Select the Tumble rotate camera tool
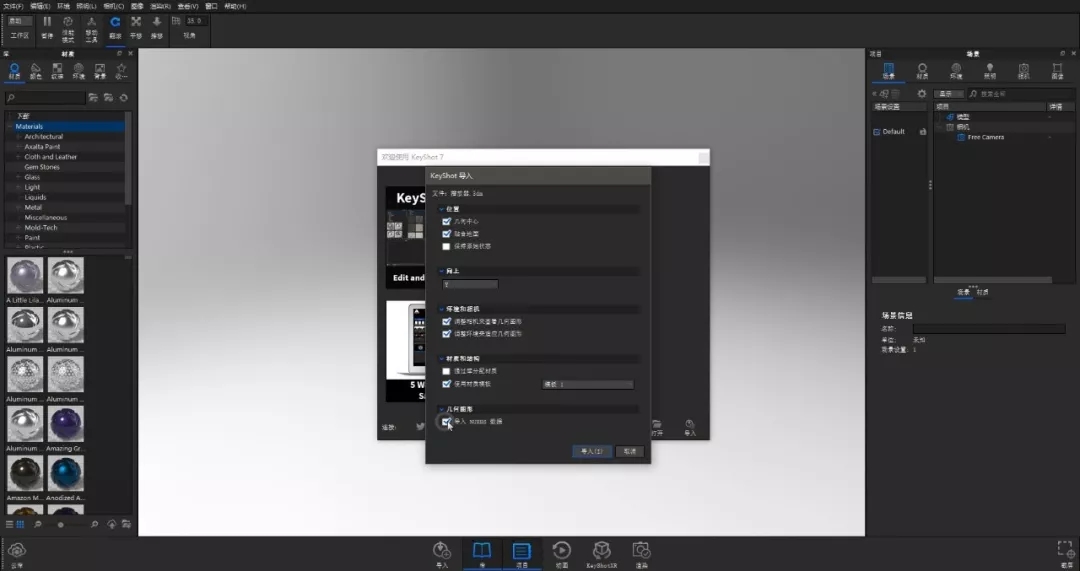 115,22
